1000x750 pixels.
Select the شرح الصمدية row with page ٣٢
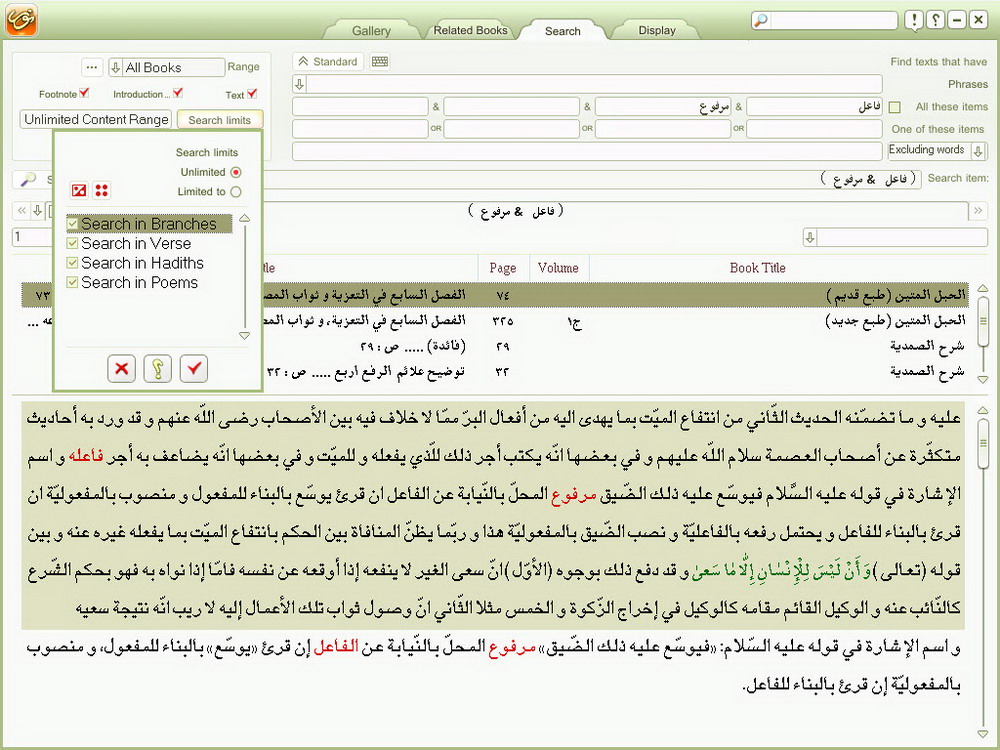495,371
